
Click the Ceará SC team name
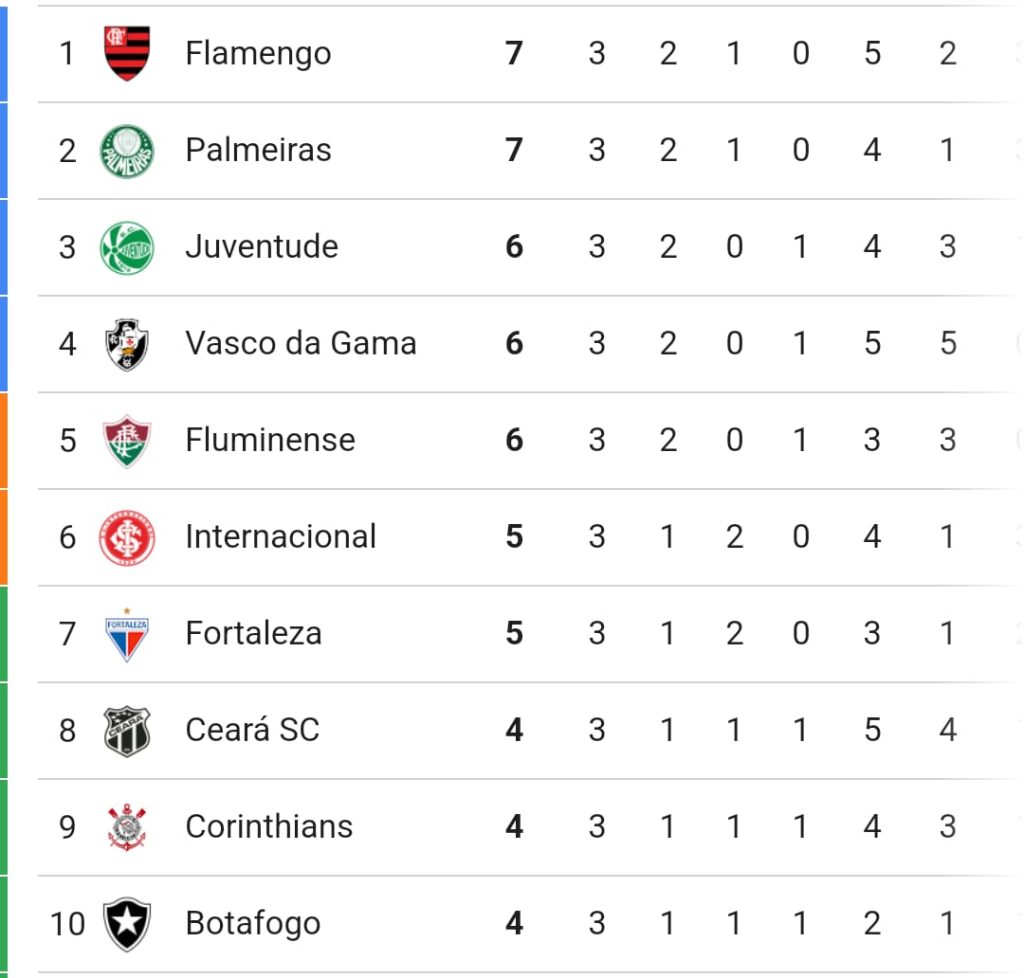(x=252, y=729)
